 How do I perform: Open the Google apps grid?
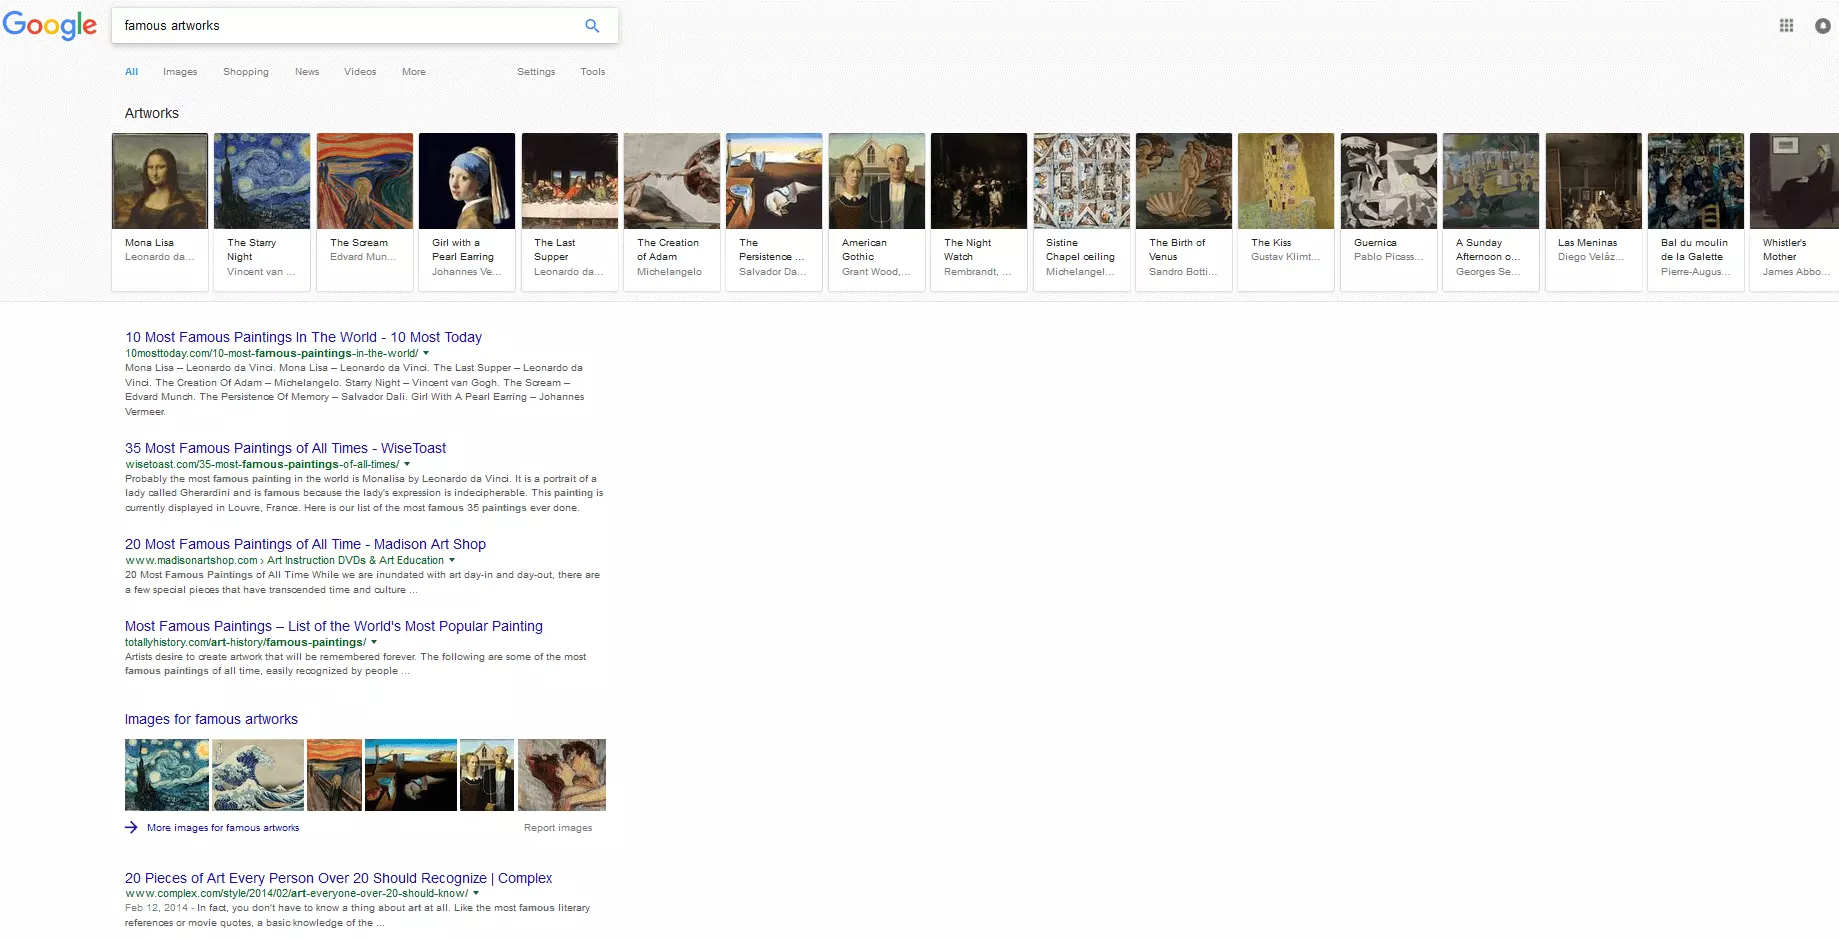coord(1786,26)
